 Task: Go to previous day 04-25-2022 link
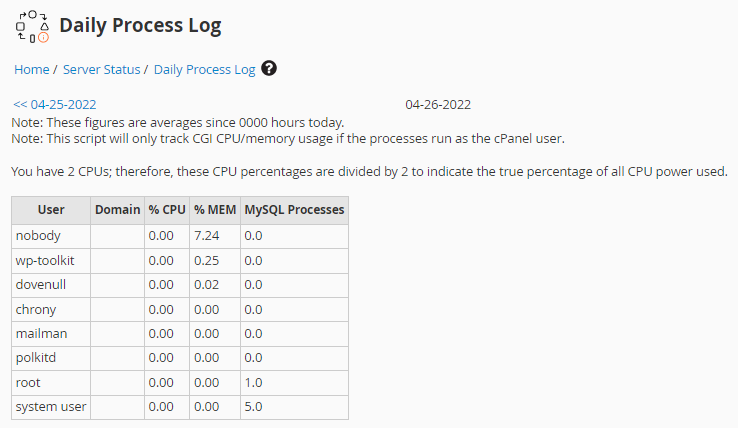point(55,104)
